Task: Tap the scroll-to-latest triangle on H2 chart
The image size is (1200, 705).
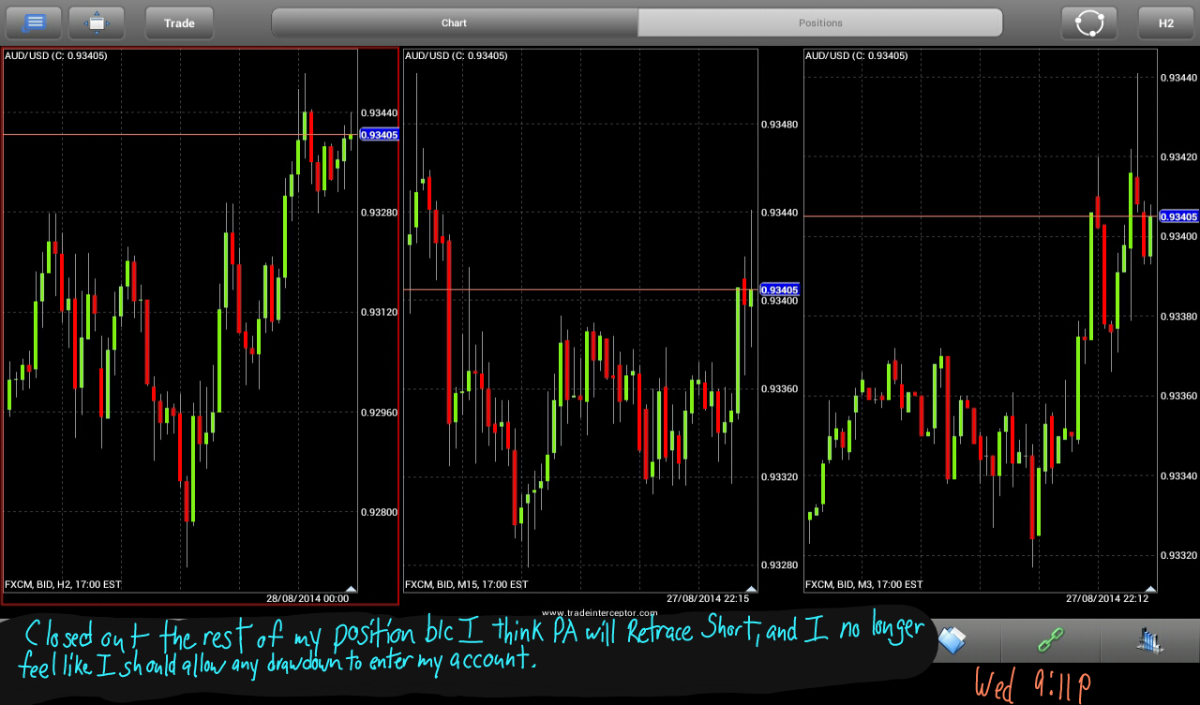Action: [x=350, y=589]
